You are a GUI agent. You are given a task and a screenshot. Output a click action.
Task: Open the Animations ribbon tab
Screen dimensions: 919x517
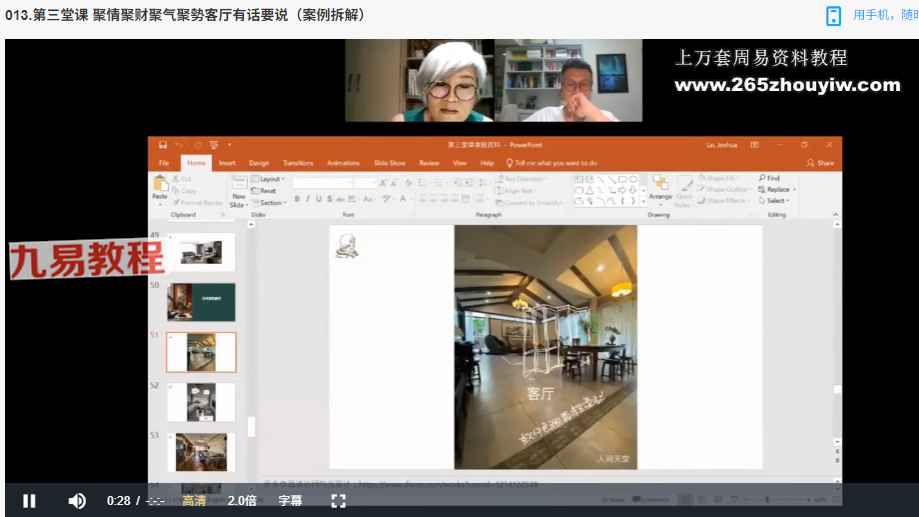click(x=343, y=163)
